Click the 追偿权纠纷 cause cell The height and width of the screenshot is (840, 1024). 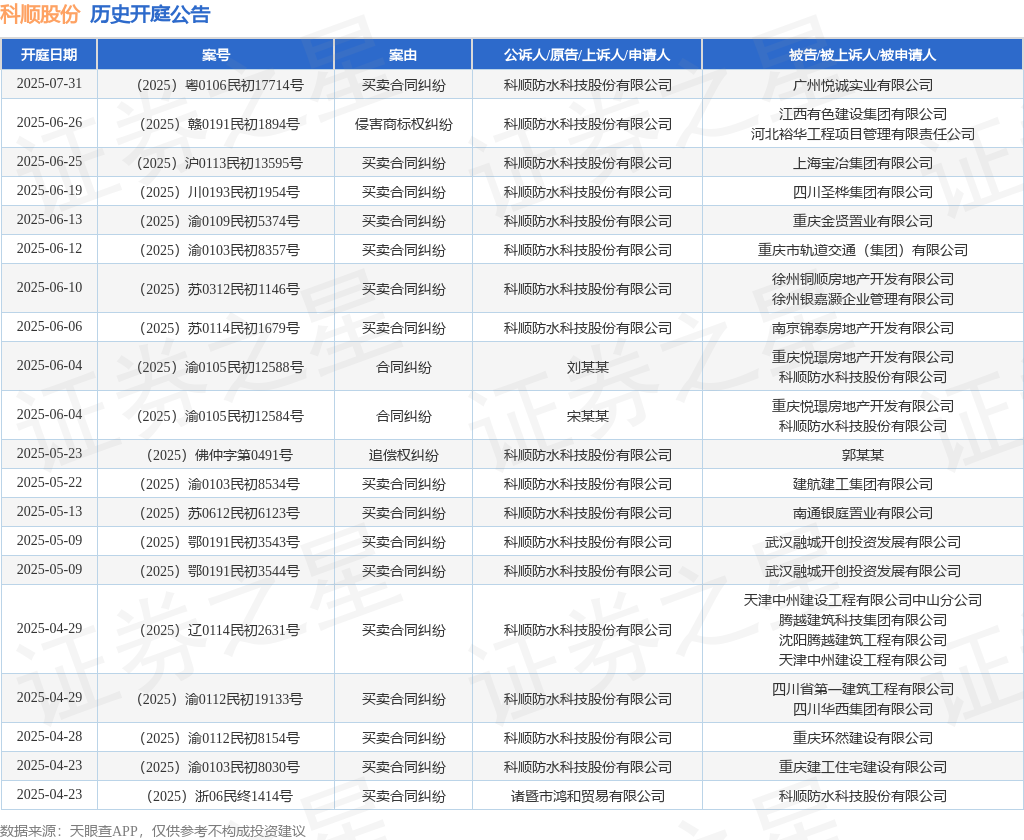click(403, 455)
